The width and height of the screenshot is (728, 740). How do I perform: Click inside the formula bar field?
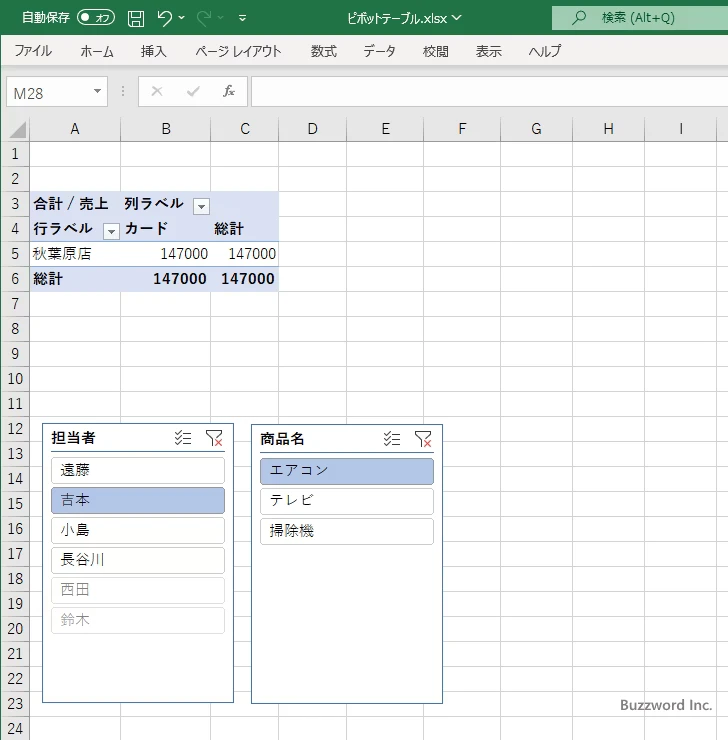489,92
